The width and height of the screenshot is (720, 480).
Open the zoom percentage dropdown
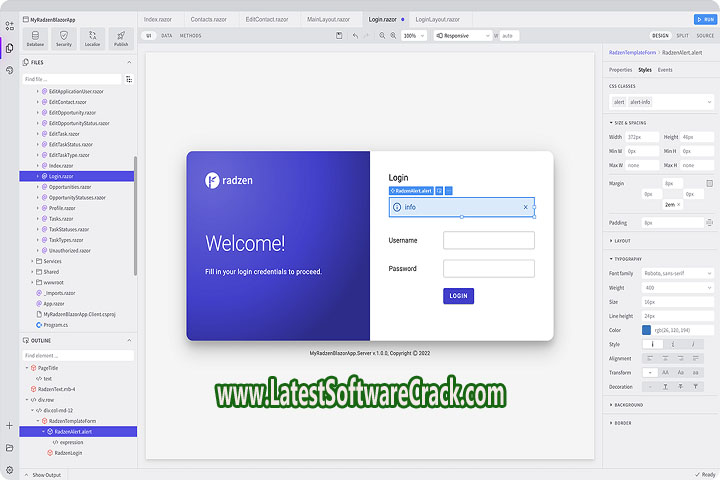pyautogui.click(x=414, y=35)
